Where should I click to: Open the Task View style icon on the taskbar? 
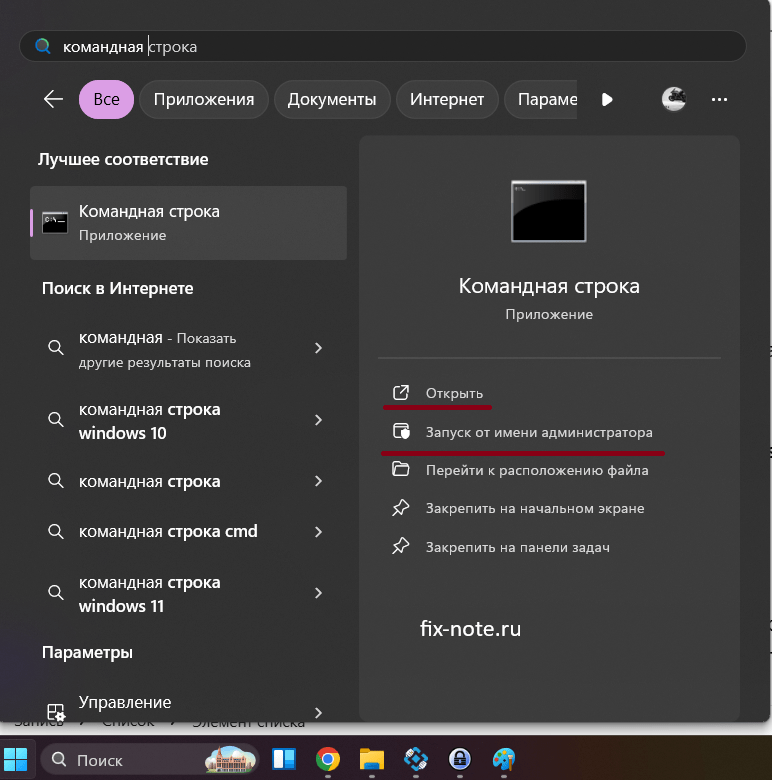pos(284,760)
